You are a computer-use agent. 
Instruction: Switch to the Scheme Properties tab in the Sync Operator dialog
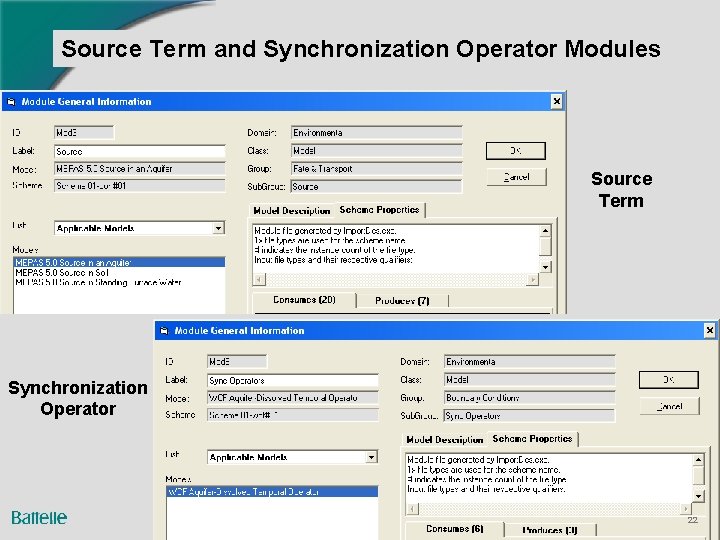click(x=532, y=439)
